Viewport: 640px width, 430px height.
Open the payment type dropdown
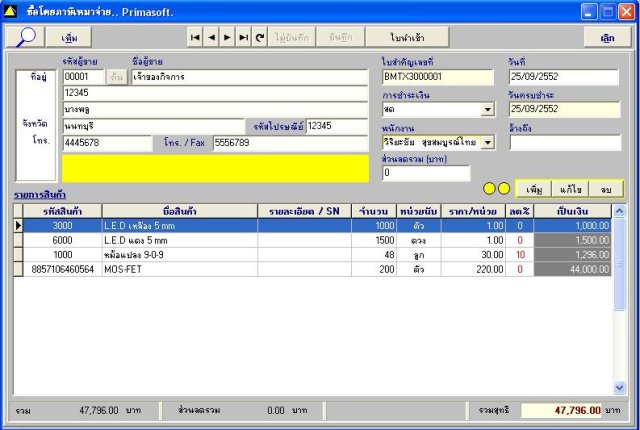pos(488,109)
